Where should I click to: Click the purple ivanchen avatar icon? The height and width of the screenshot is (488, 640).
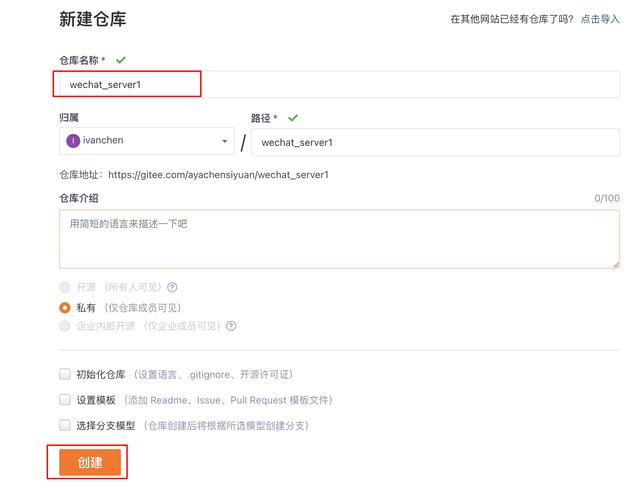73,141
